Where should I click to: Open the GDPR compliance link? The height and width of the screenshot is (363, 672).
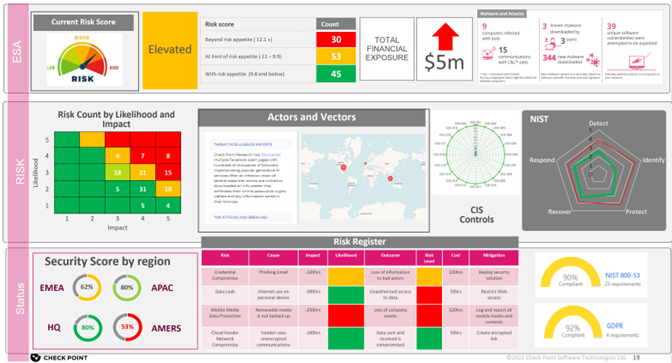(x=615, y=326)
